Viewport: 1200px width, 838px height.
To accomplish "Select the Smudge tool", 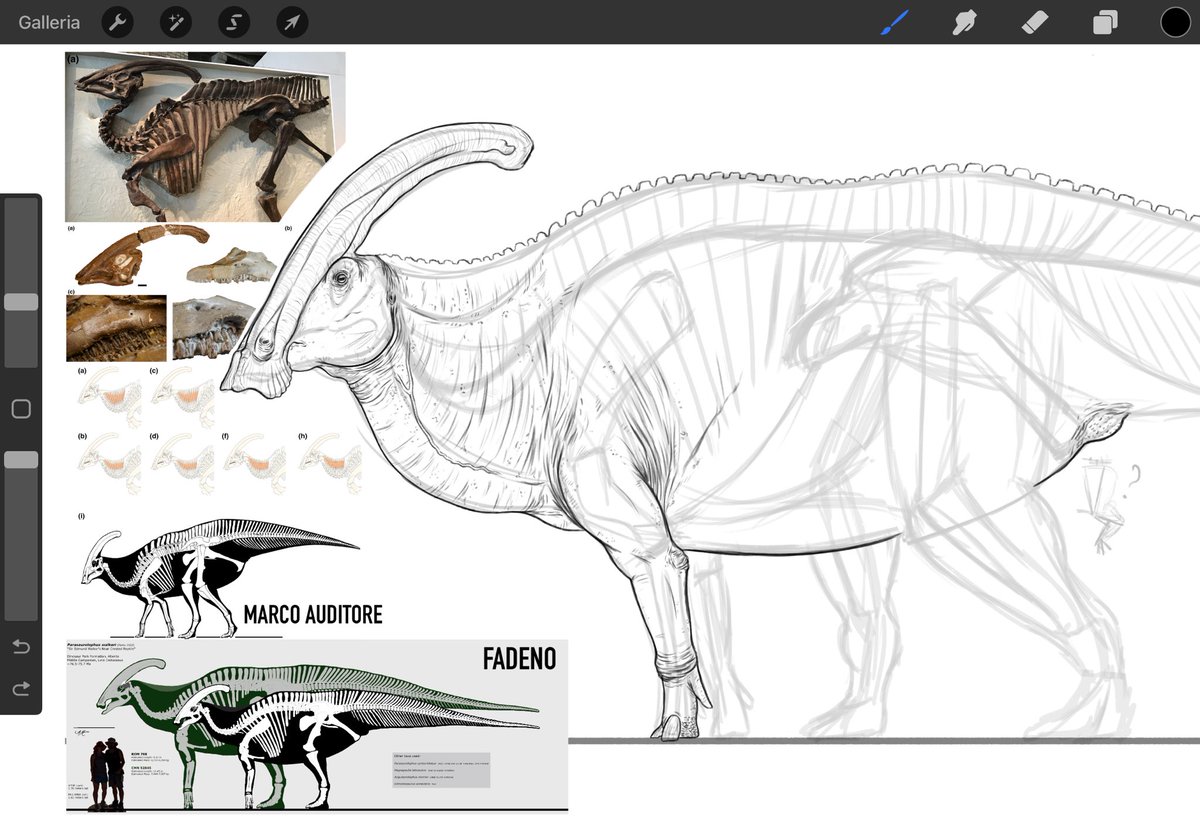I will 964,22.
